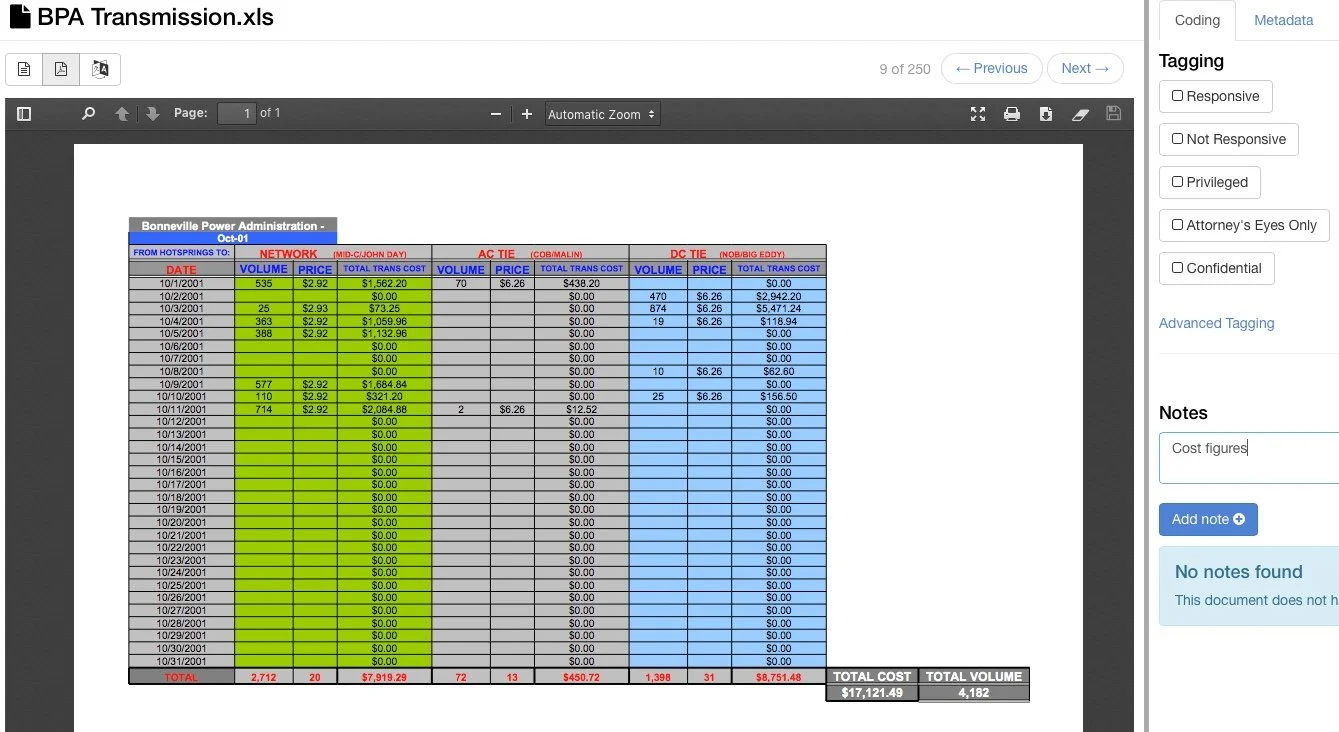Enable the Confidential tag
Viewport: 1339px width, 732px height.
(1176, 268)
